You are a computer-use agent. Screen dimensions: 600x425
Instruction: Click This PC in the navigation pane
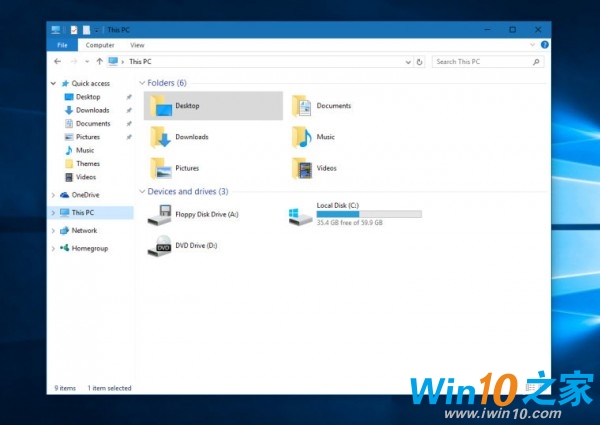[83, 213]
